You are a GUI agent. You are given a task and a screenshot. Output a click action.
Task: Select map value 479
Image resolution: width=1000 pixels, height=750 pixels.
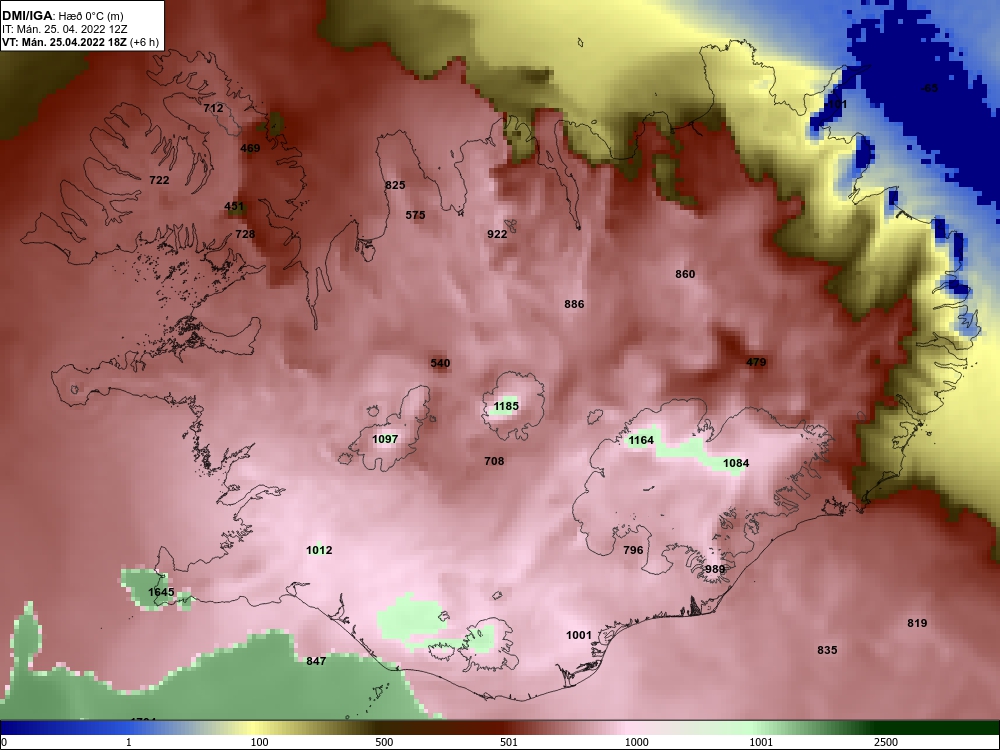tap(756, 362)
